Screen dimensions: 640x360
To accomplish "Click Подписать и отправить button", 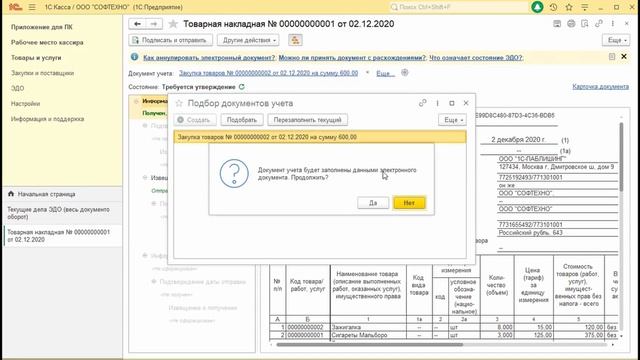I will pos(171,40).
